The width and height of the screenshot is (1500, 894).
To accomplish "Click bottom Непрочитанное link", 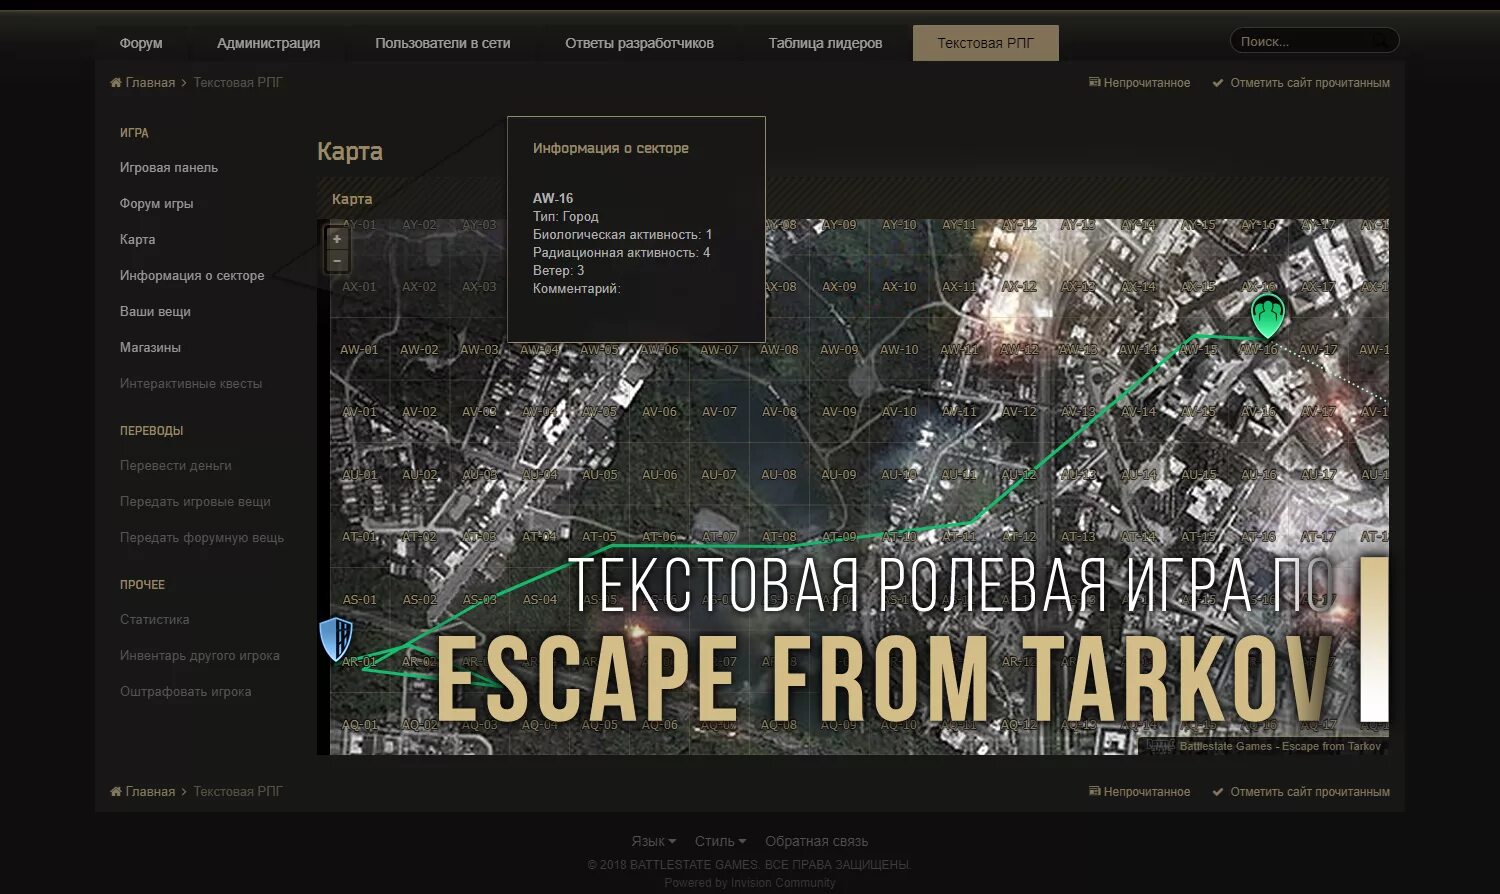I will tap(1147, 792).
